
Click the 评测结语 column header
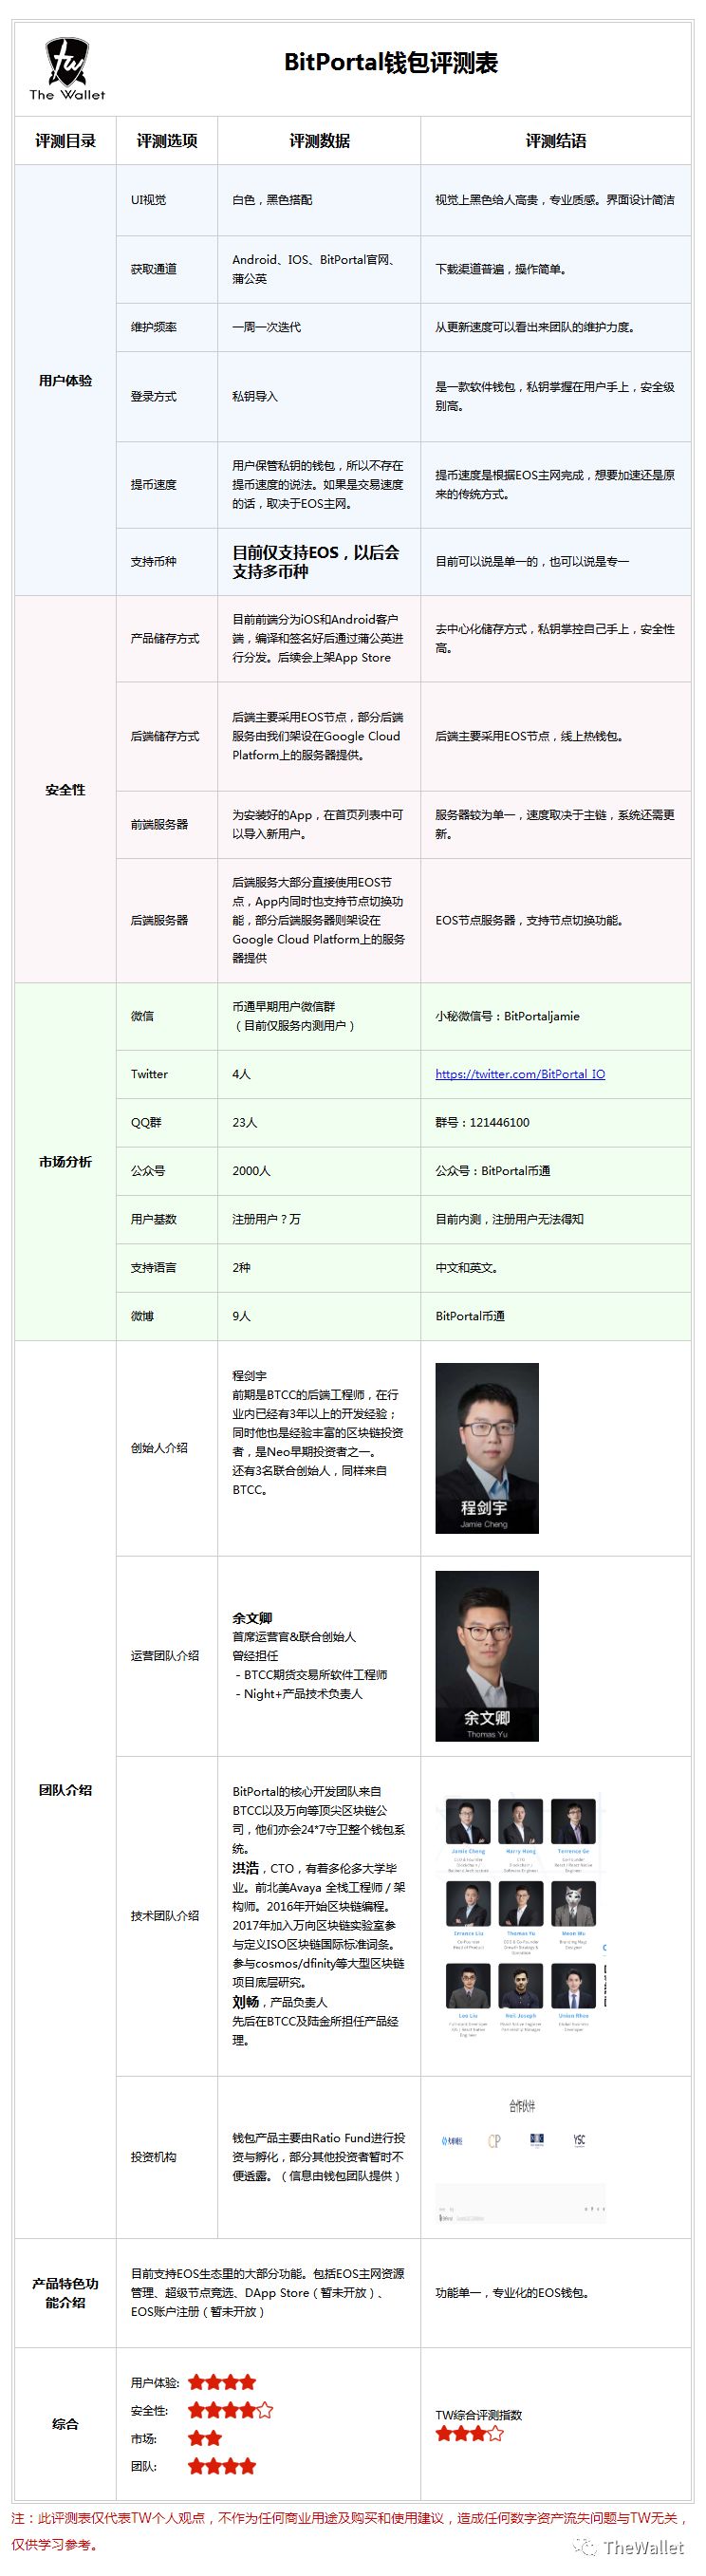click(556, 141)
